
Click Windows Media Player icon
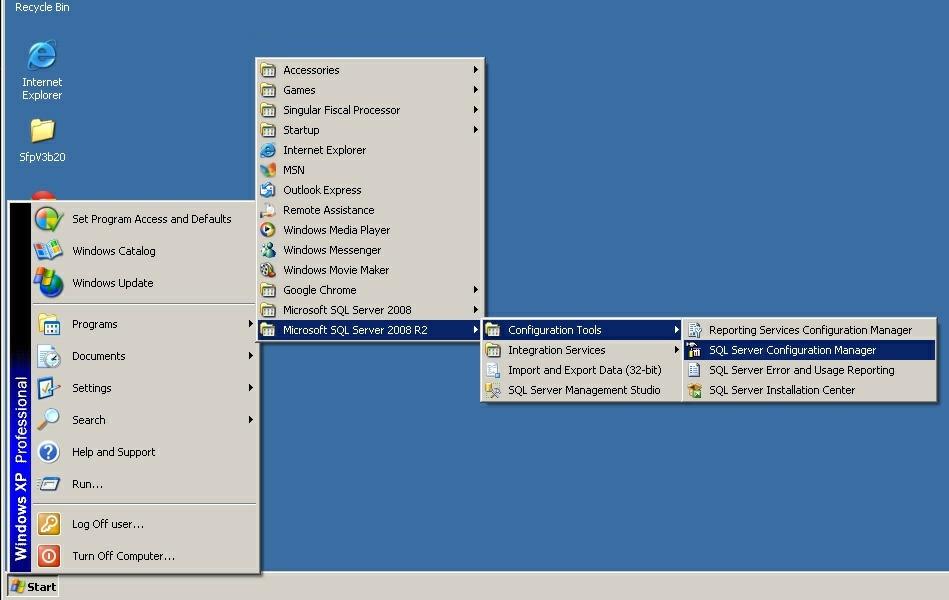268,230
